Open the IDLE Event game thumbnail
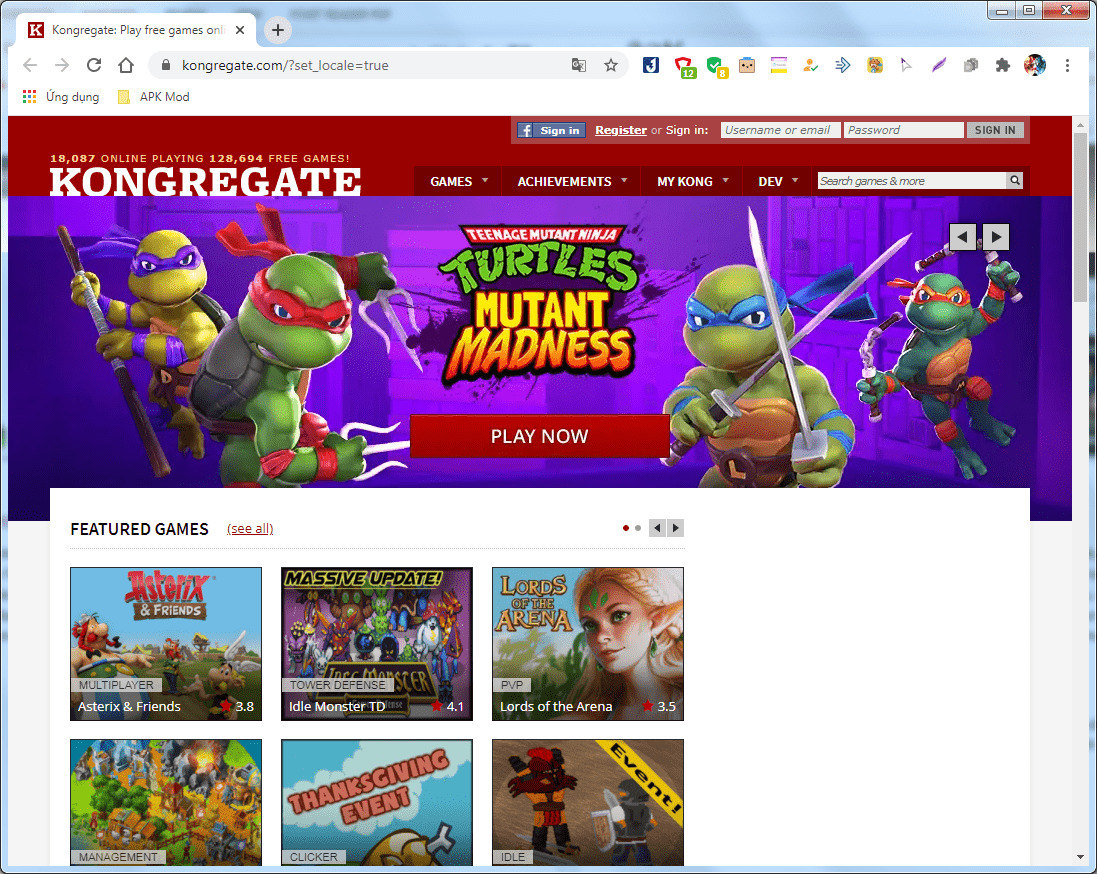Image resolution: width=1097 pixels, height=874 pixels. tap(588, 803)
